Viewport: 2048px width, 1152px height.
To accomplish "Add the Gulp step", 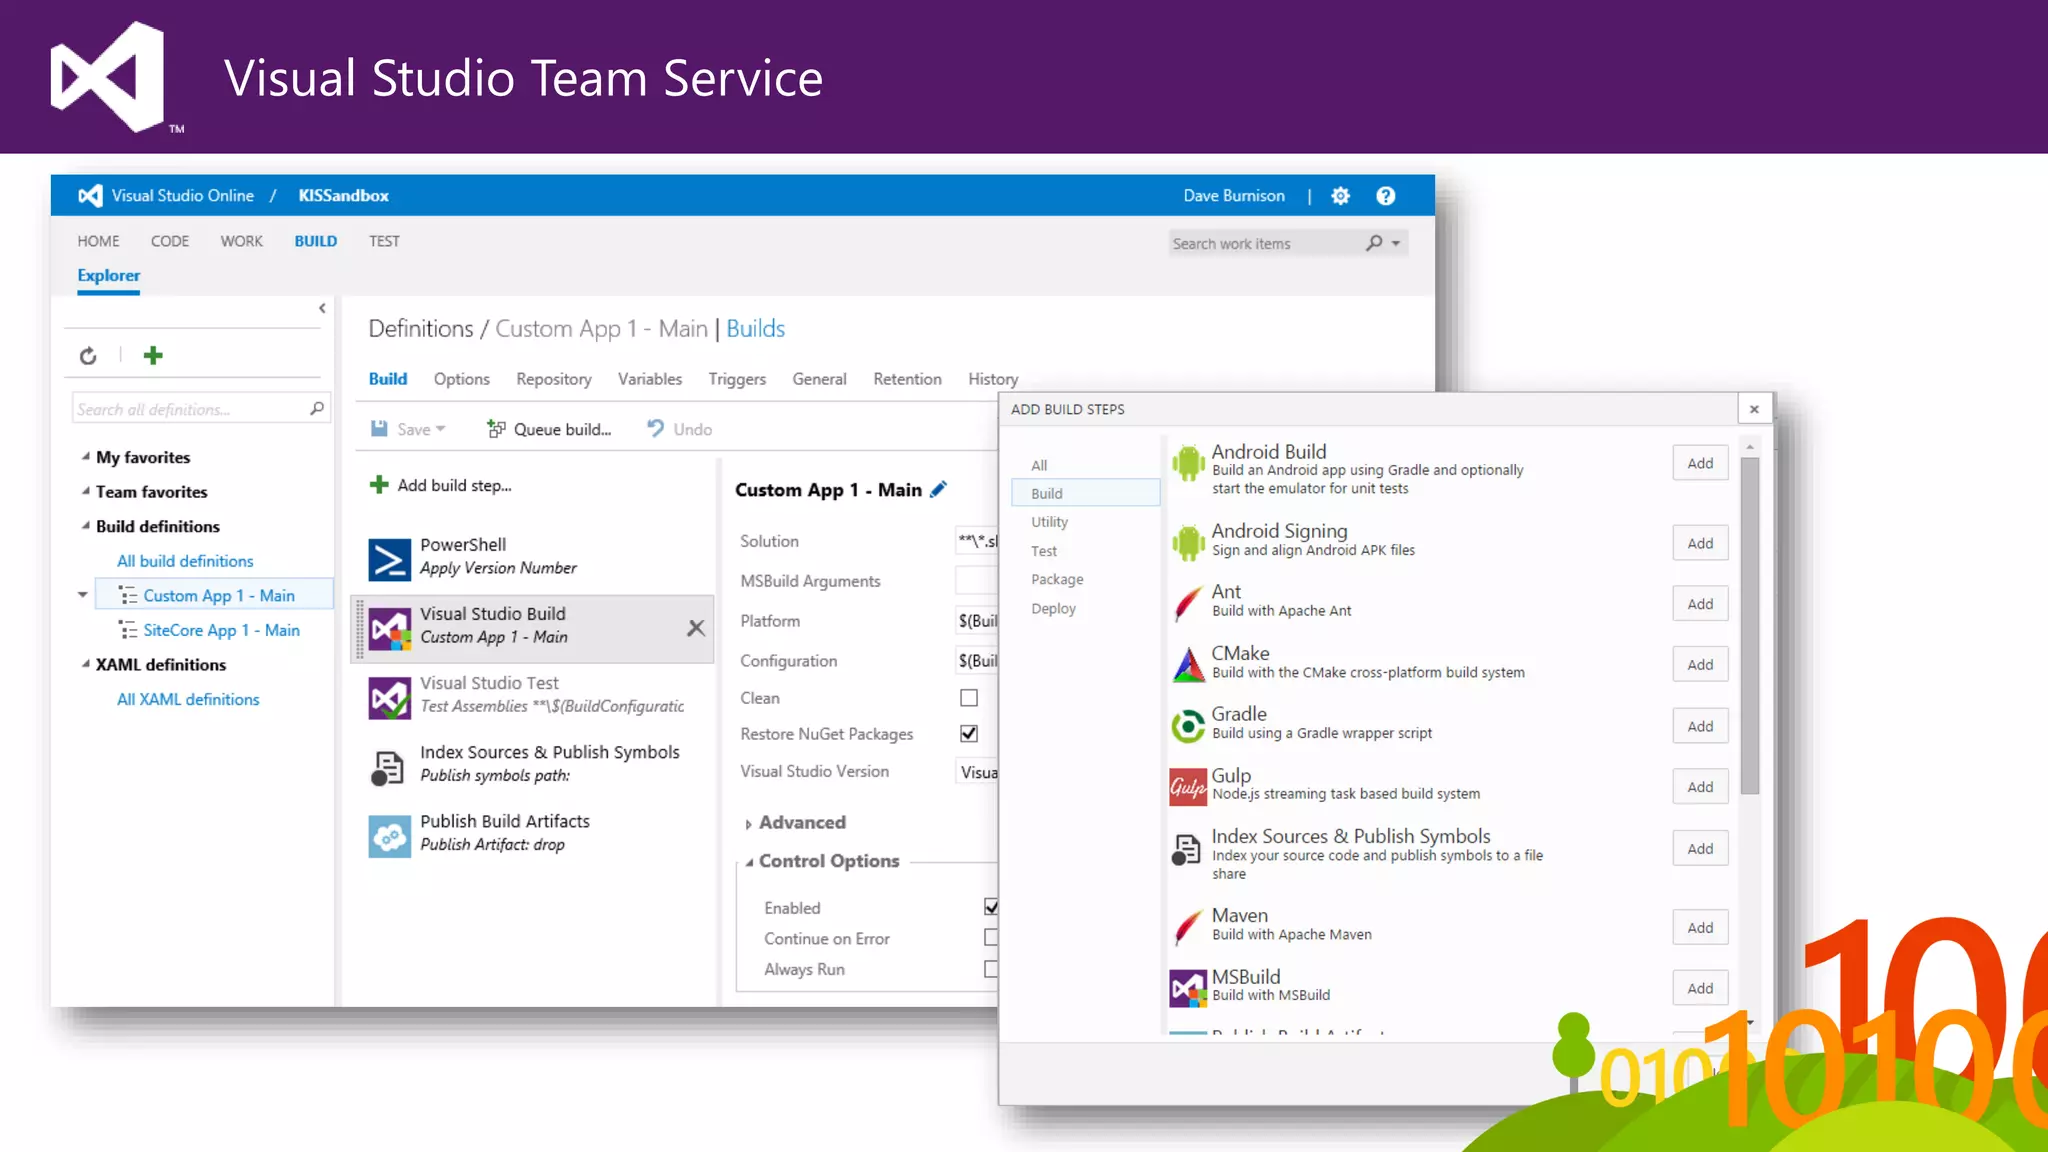I will point(1700,787).
